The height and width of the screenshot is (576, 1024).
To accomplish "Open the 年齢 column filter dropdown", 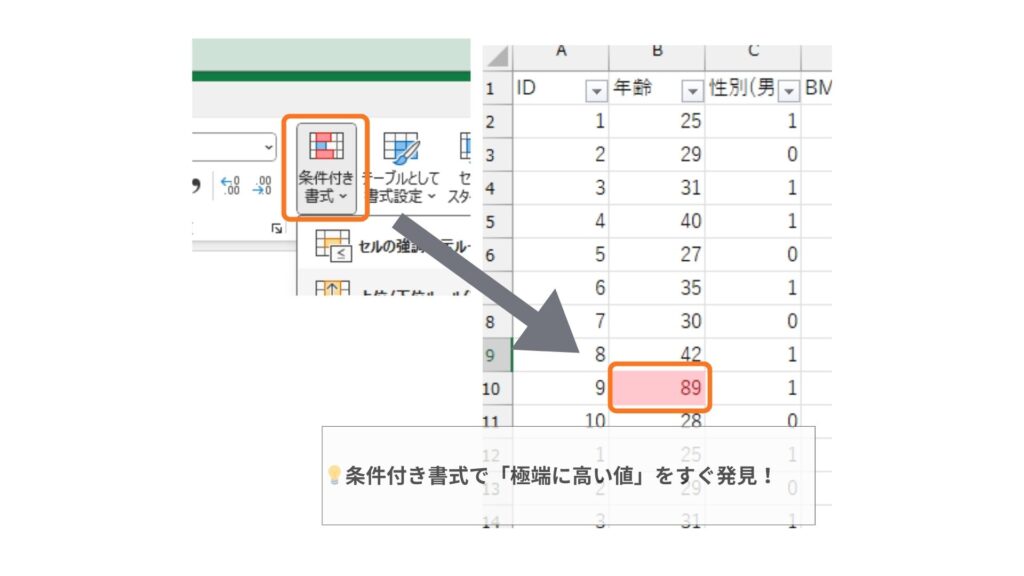I will pyautogui.click(x=692, y=91).
